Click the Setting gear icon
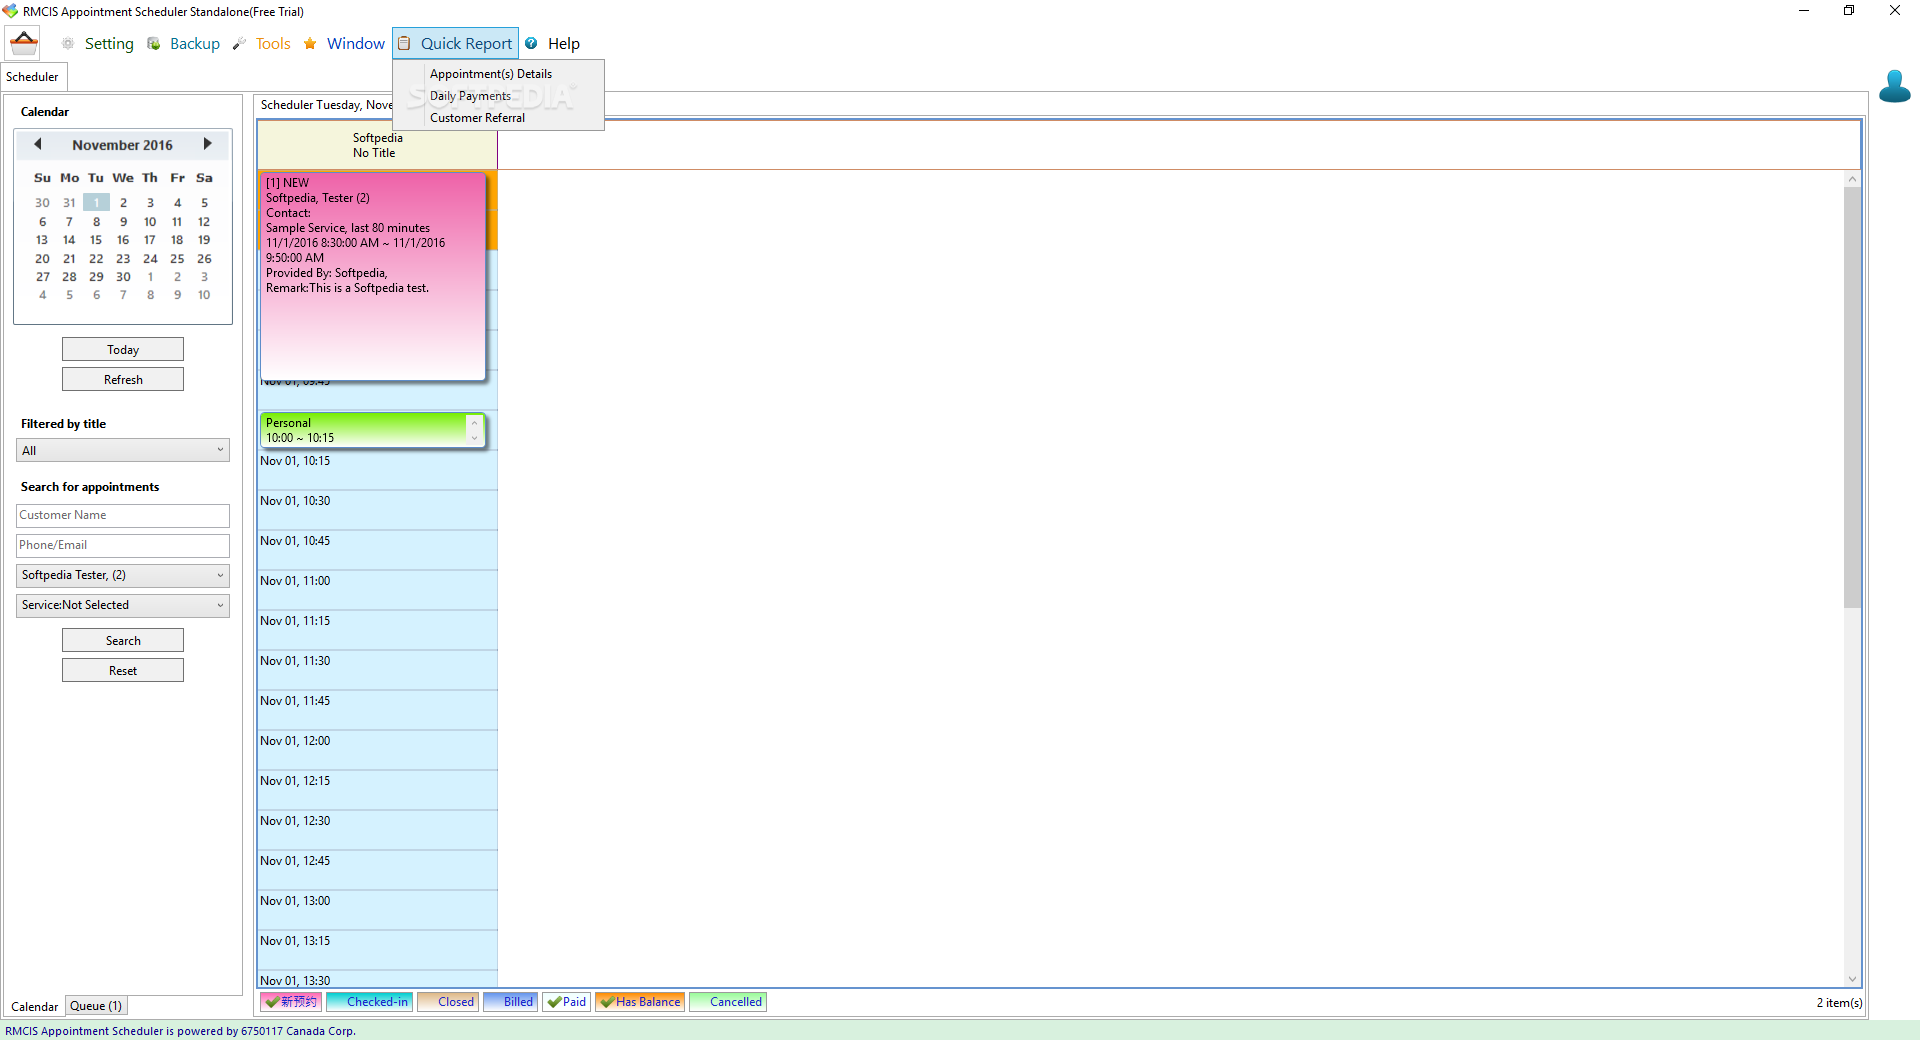The width and height of the screenshot is (1920, 1040). pyautogui.click(x=68, y=44)
